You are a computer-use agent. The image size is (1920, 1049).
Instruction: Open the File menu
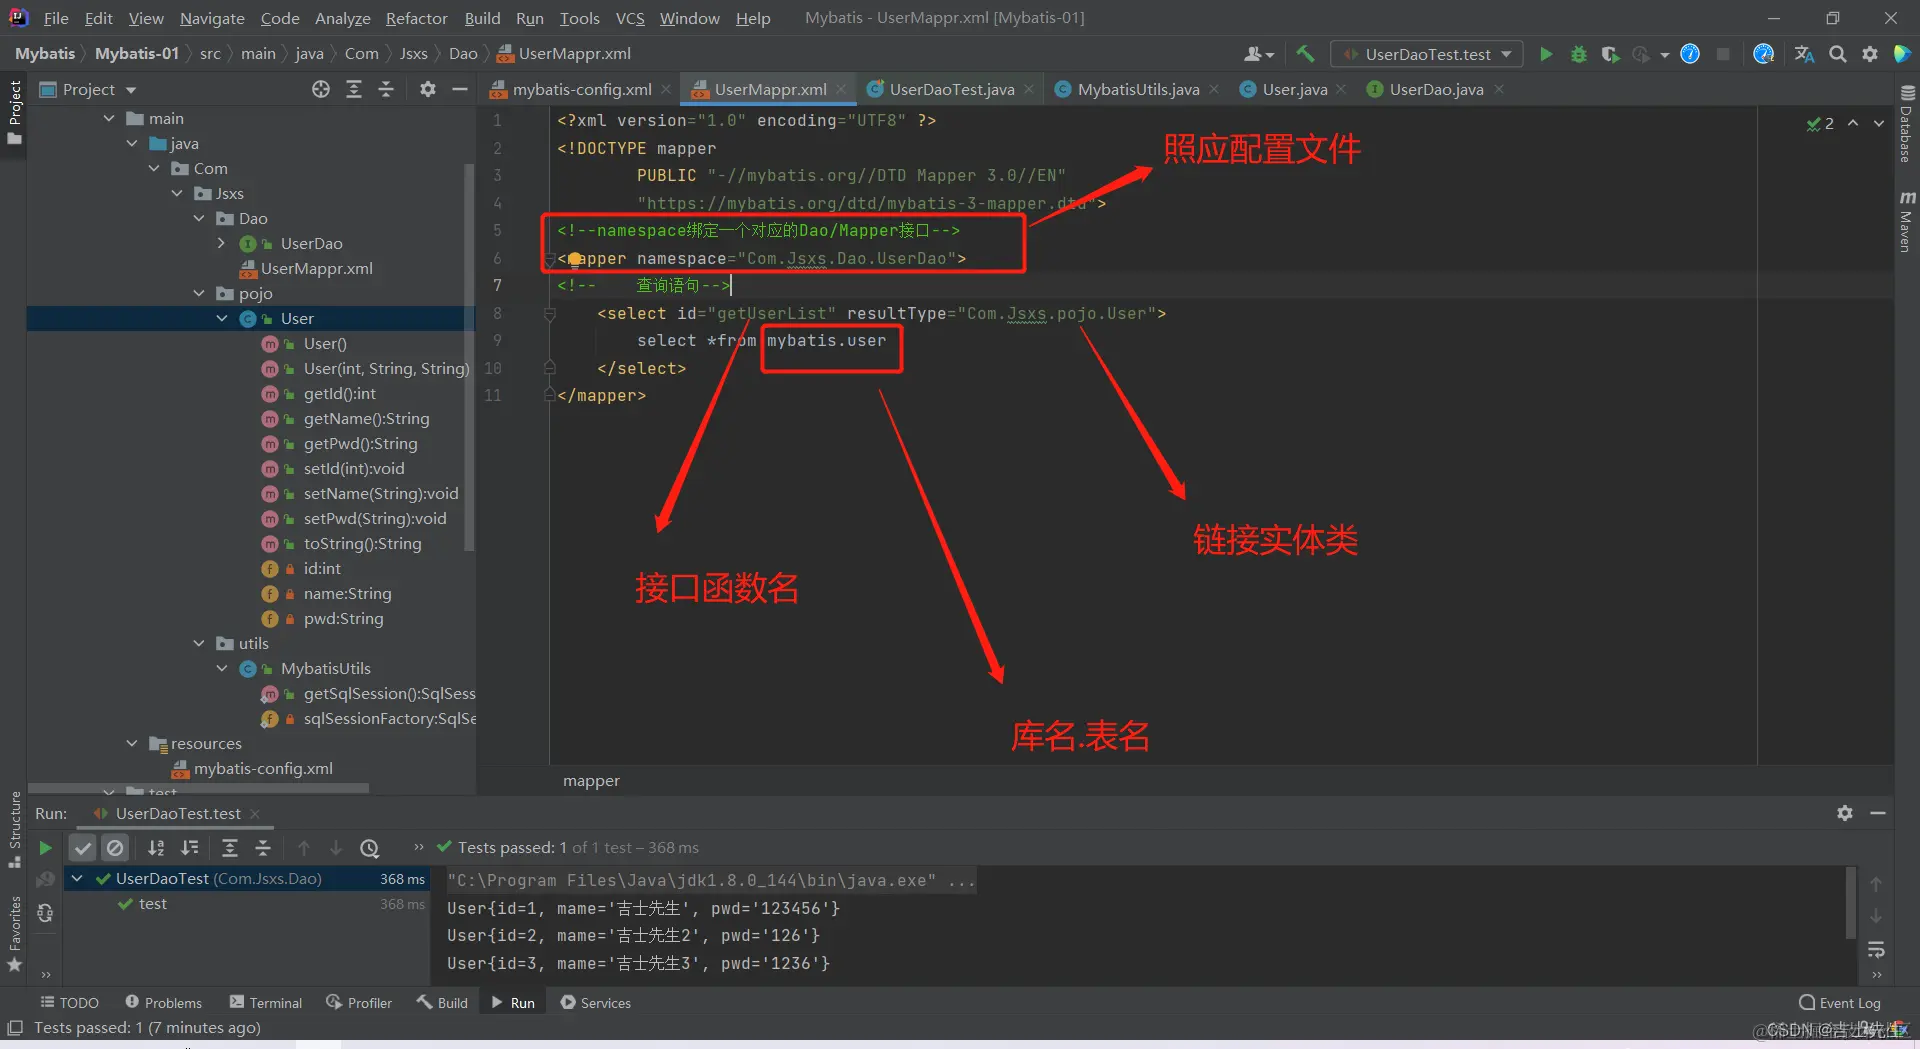(56, 18)
